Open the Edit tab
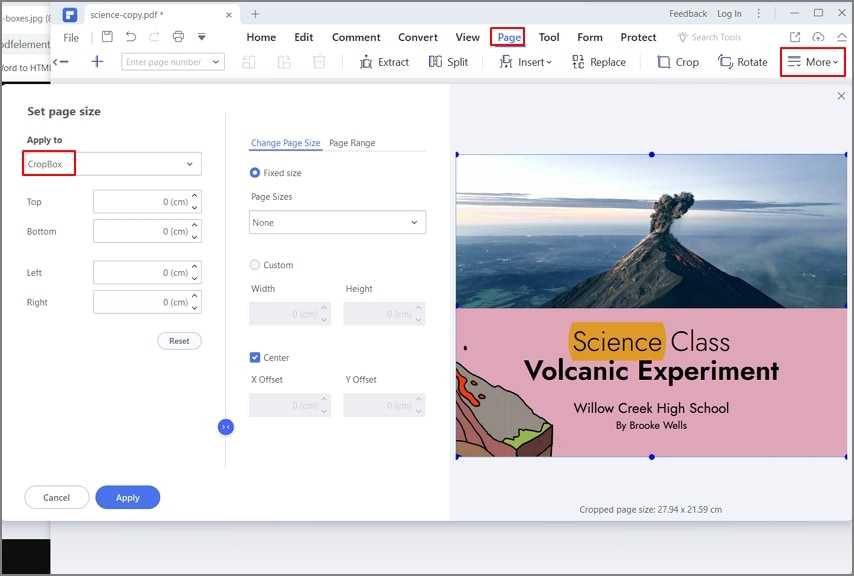The image size is (854, 576). point(303,37)
